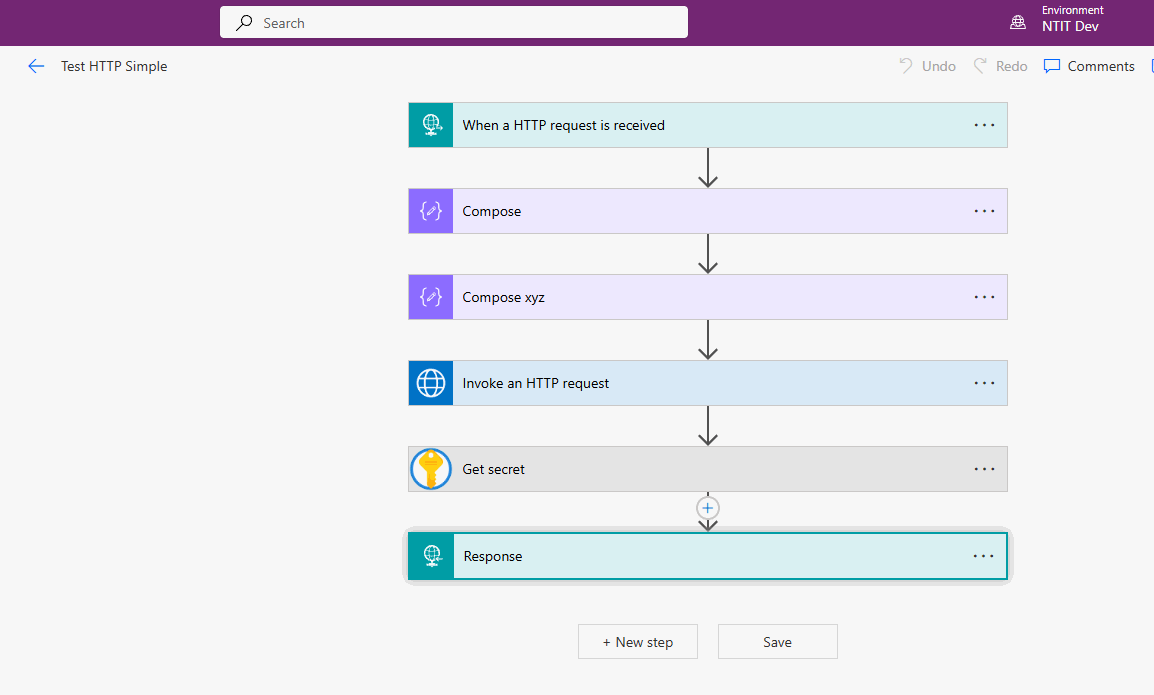Open the Compose action's ellipsis menu
Screen dimensions: 1154x695
tap(984, 211)
